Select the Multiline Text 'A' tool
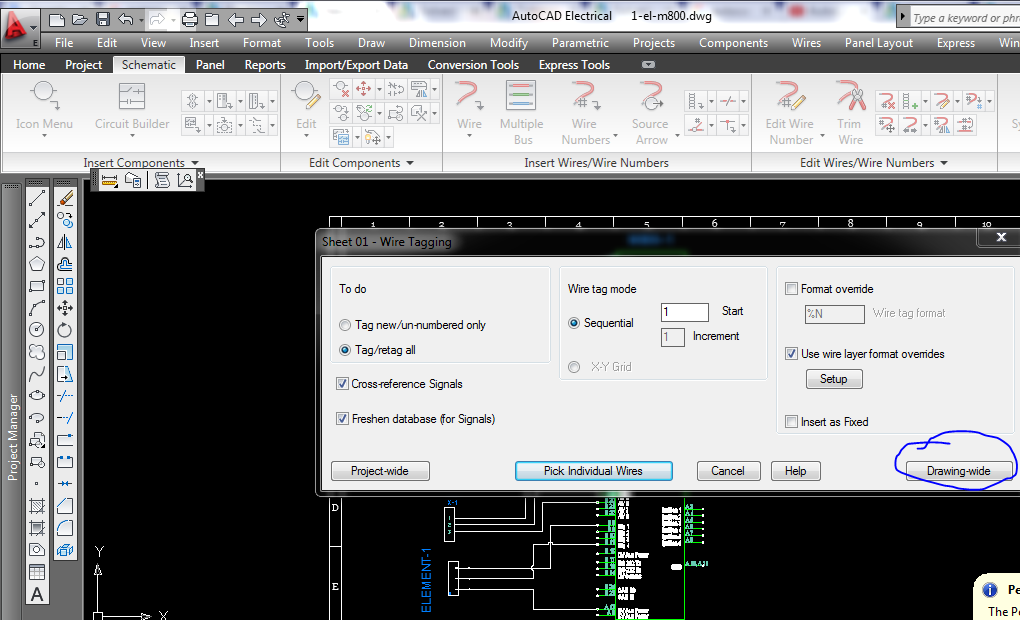This screenshot has width=1020, height=620. (37, 594)
